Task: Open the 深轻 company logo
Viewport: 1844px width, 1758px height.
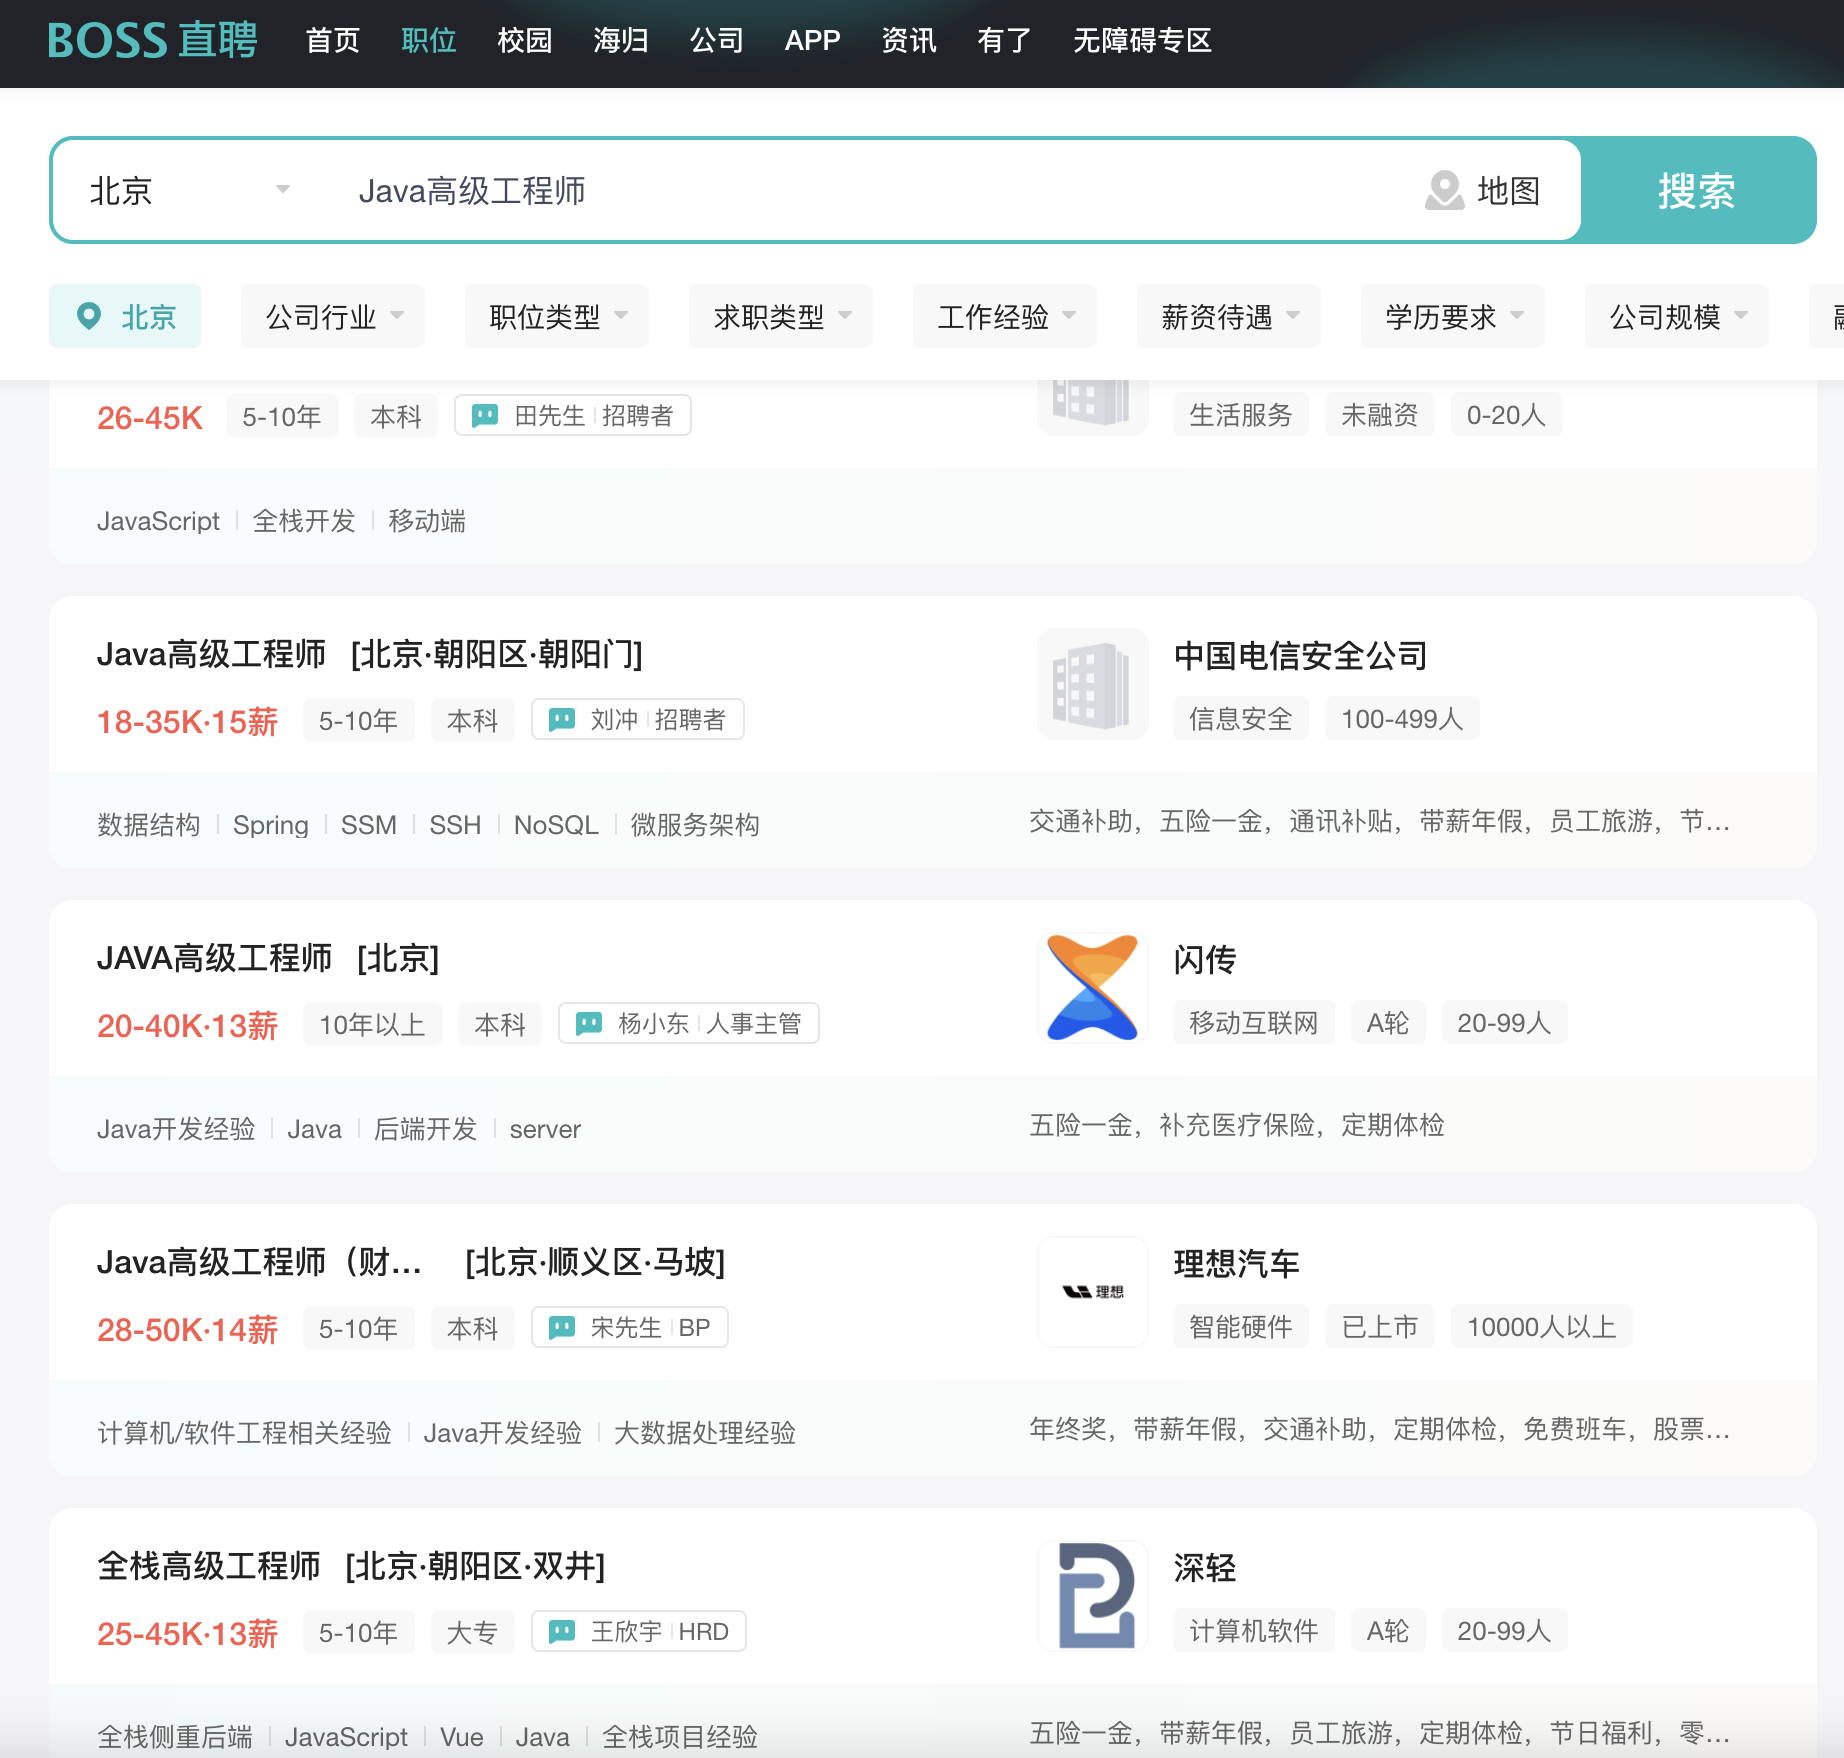Action: tap(1092, 1596)
